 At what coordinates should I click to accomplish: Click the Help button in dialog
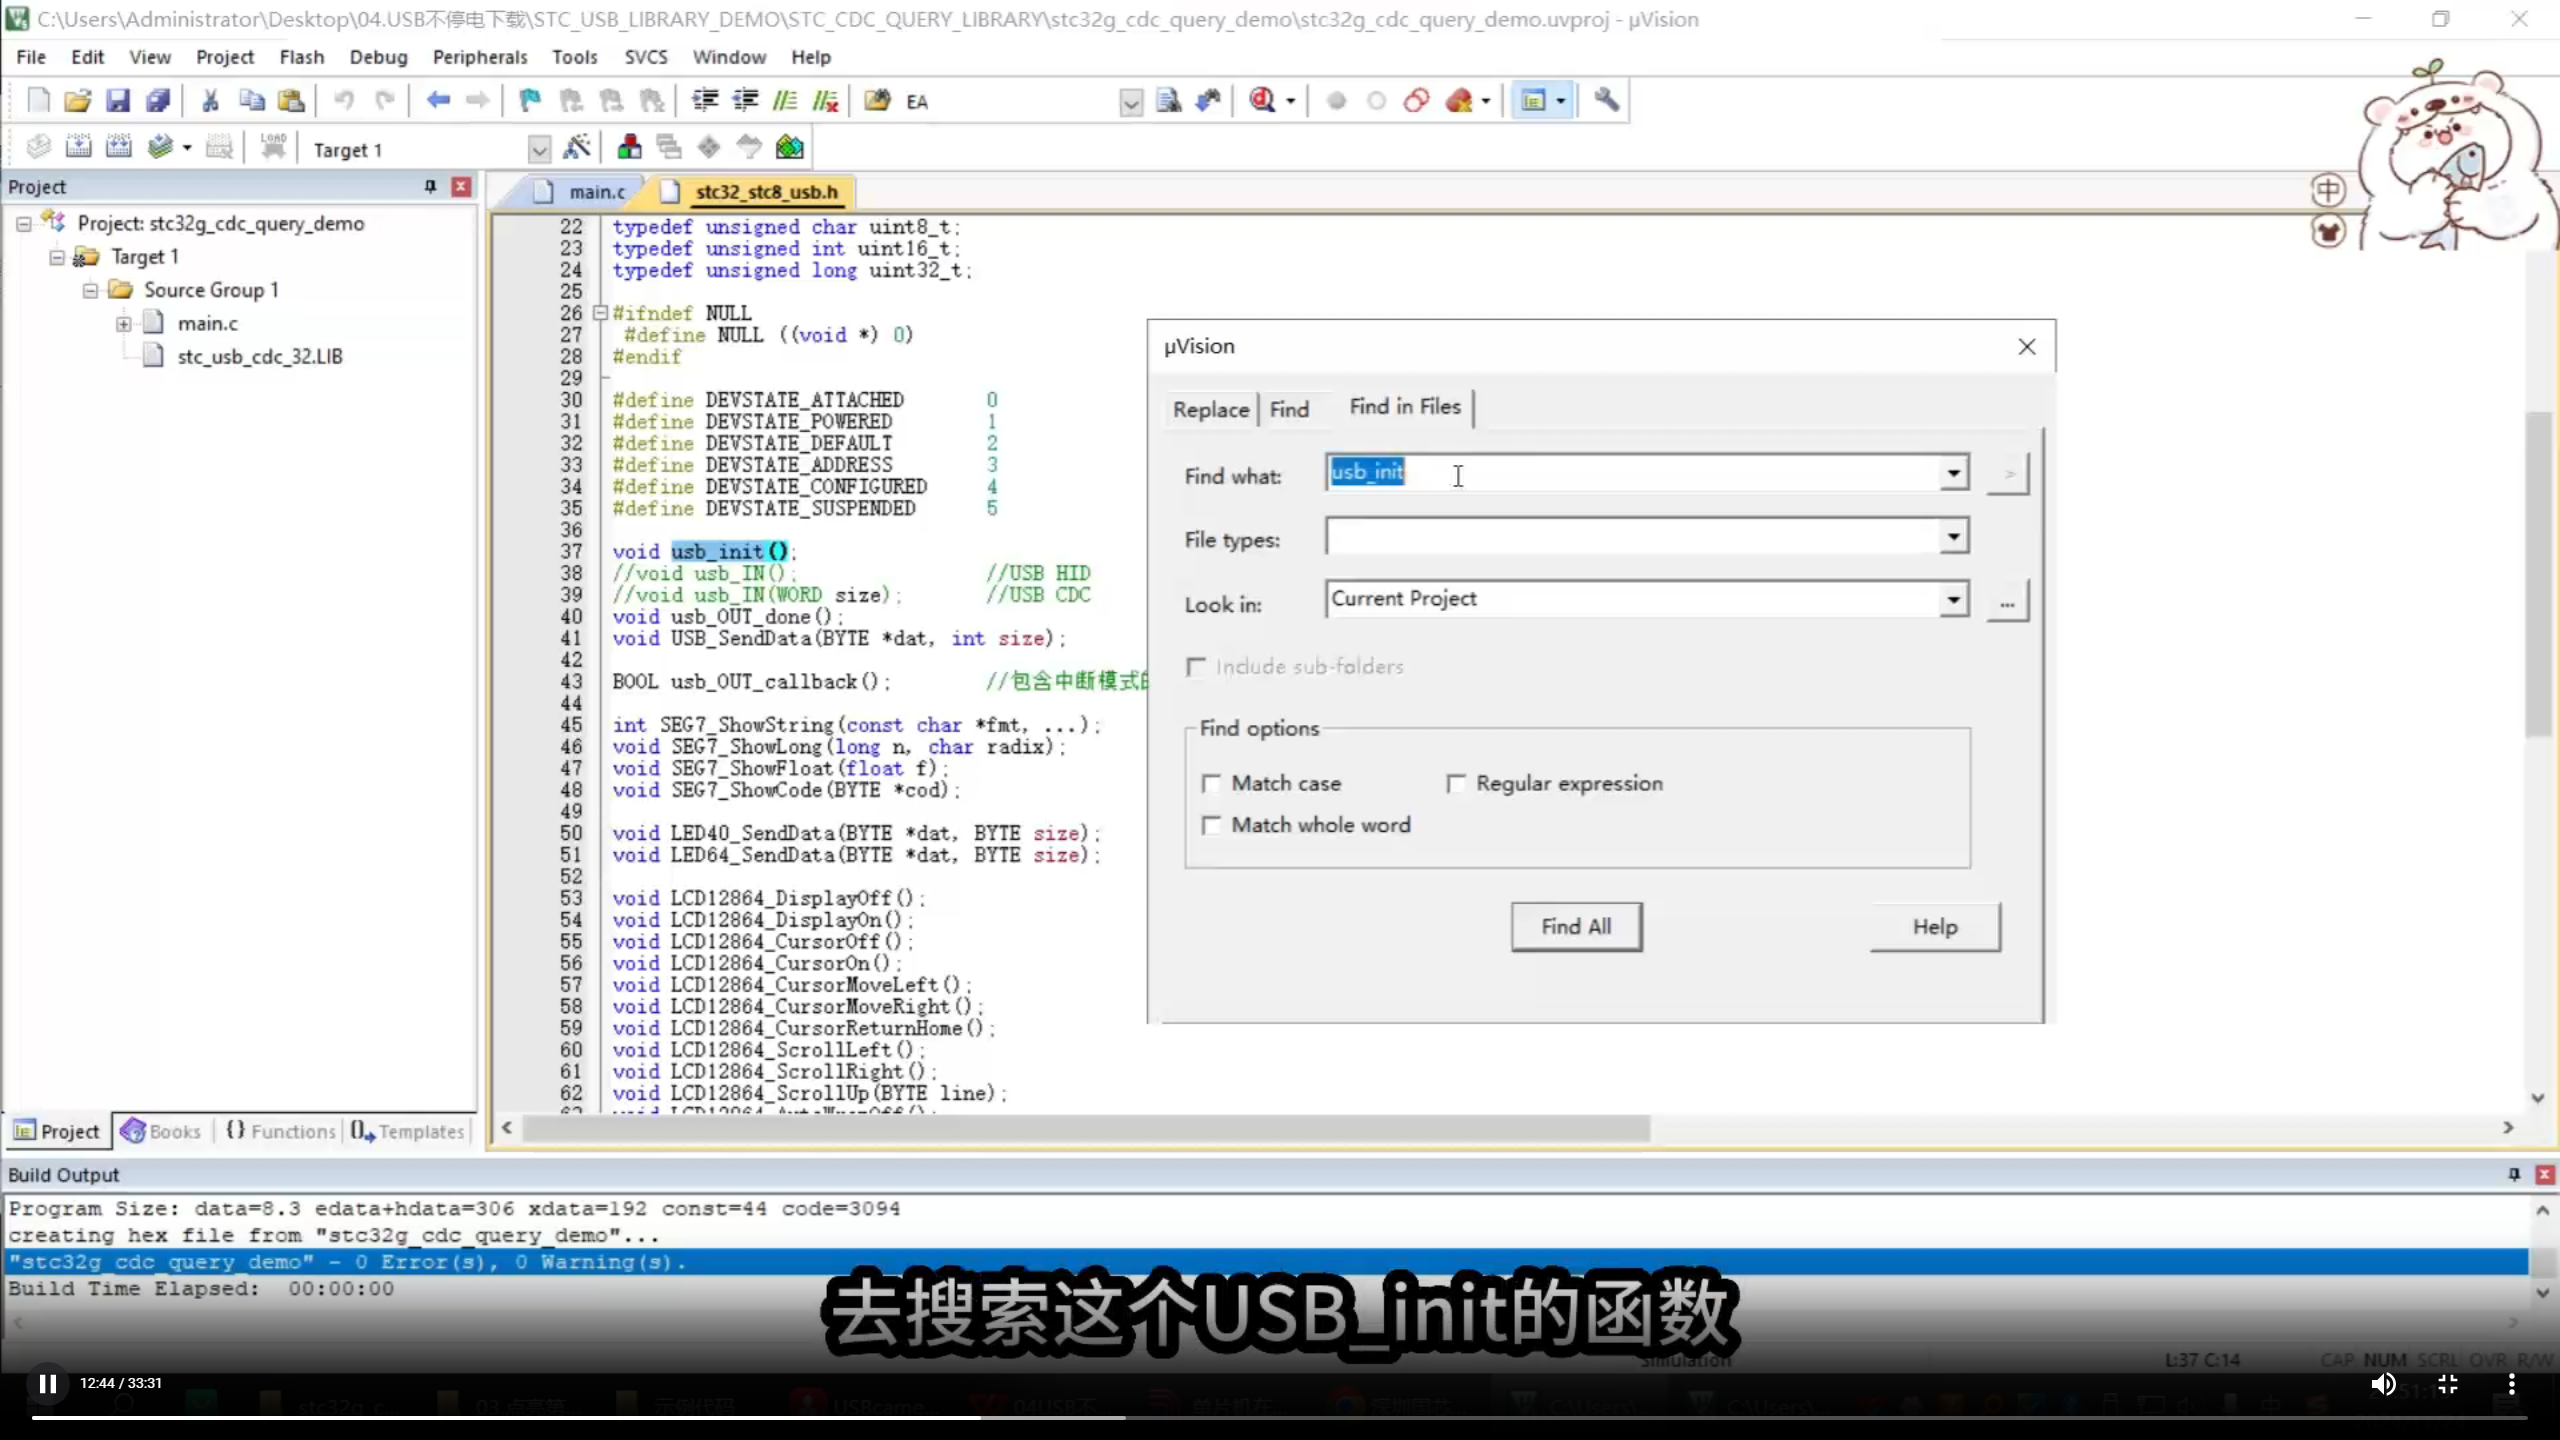point(1934,927)
